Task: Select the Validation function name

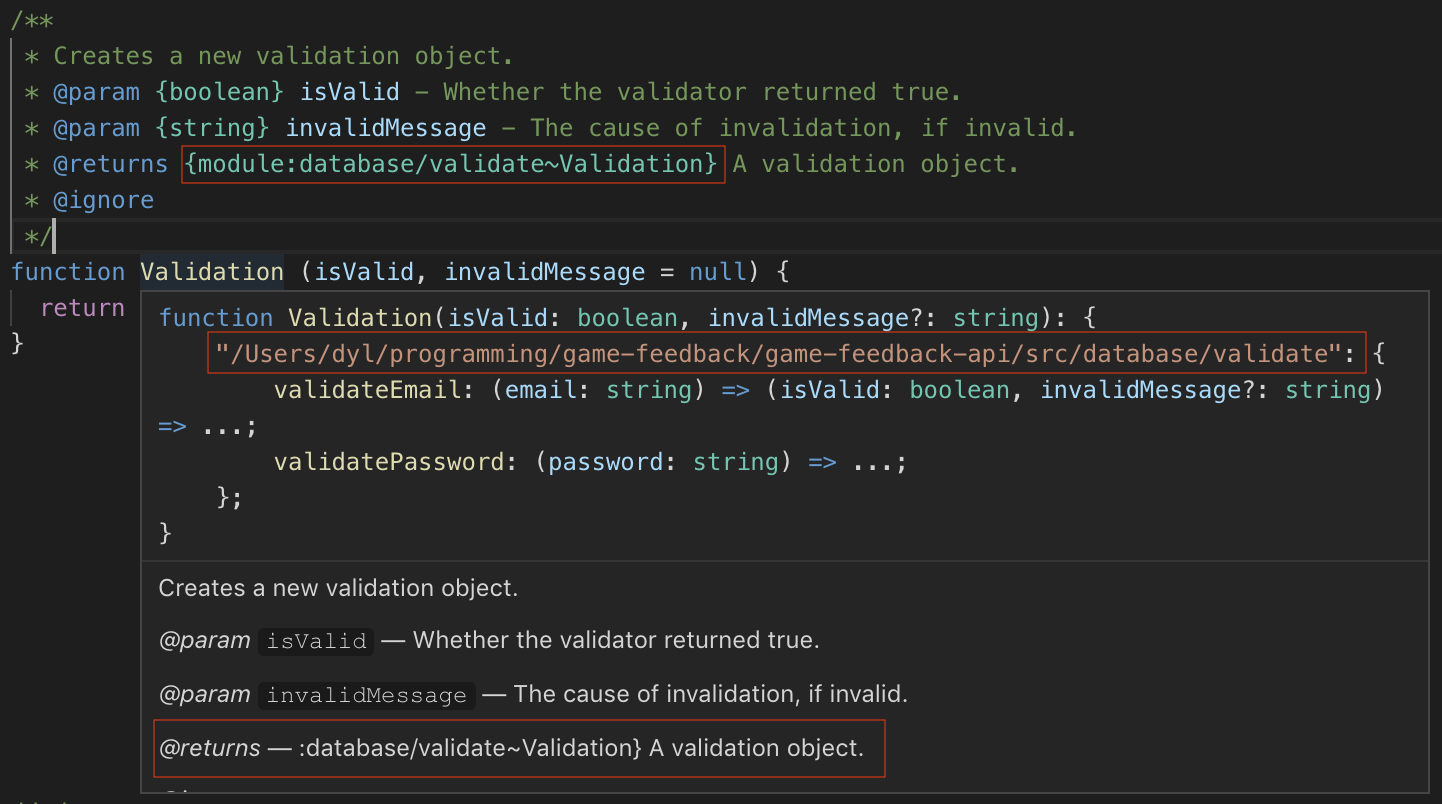Action: pyautogui.click(x=210, y=271)
